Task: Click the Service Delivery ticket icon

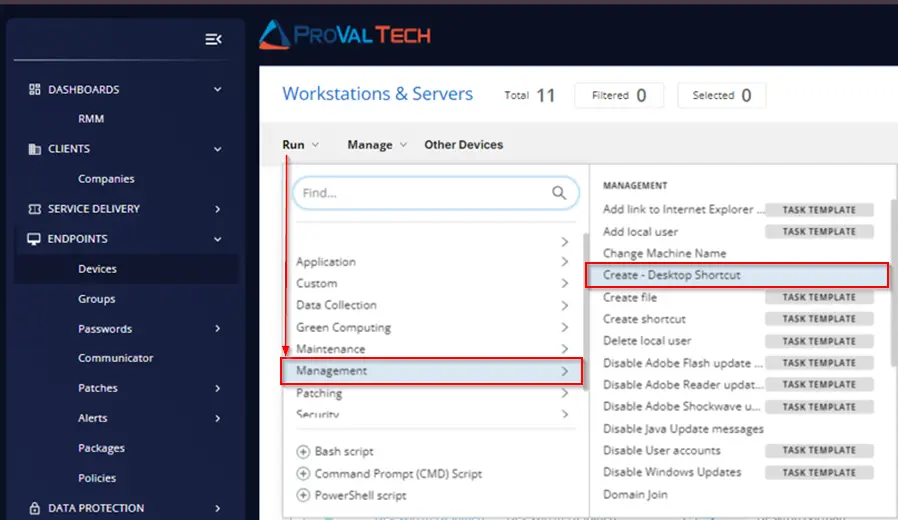Action: [34, 209]
